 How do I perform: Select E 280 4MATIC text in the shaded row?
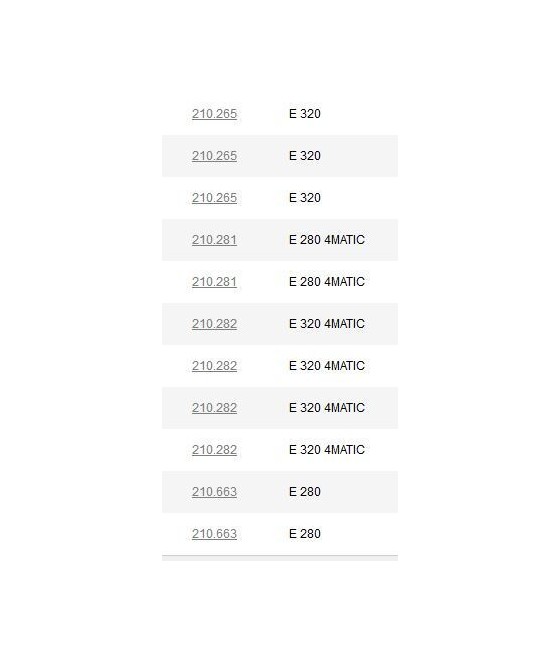click(327, 240)
